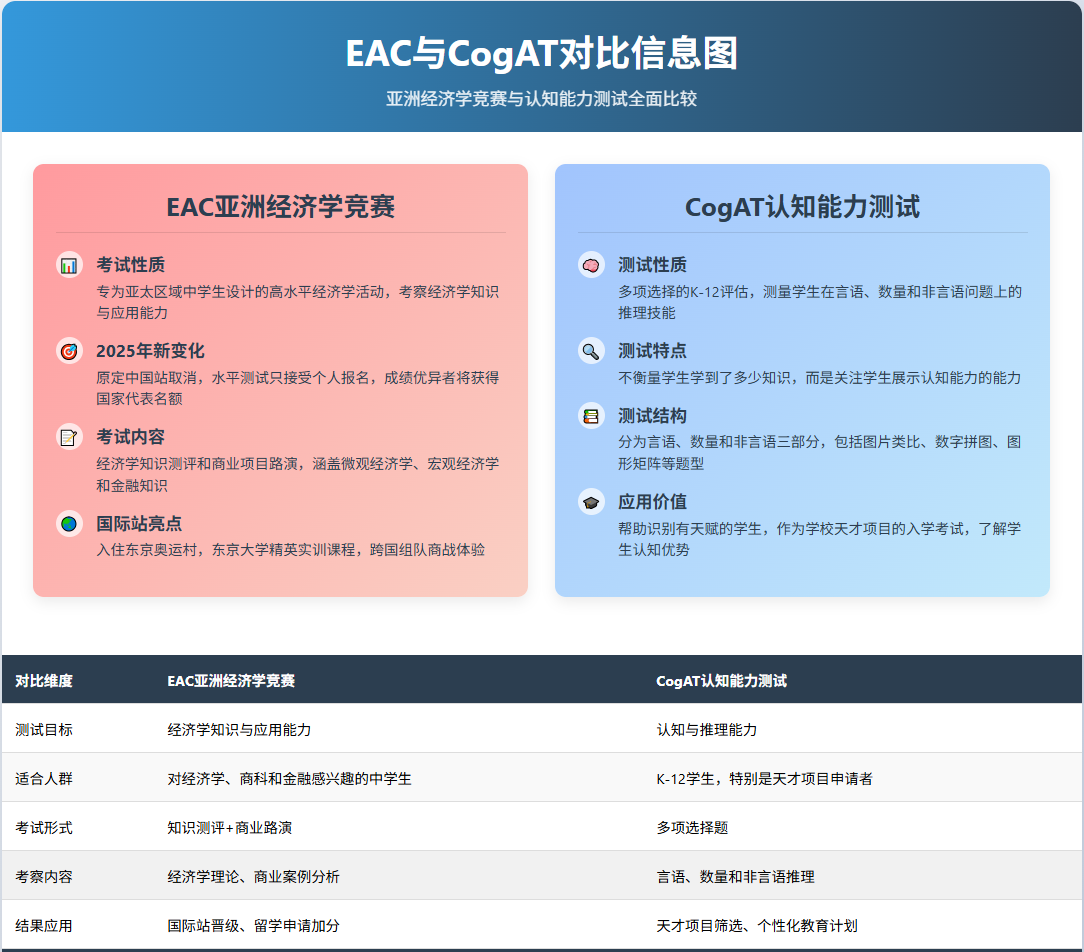Select the subtitle "亚洲经济学竞赛与认知能力测试全面比较"
Screen dimensions: 1084x952
coord(542,99)
